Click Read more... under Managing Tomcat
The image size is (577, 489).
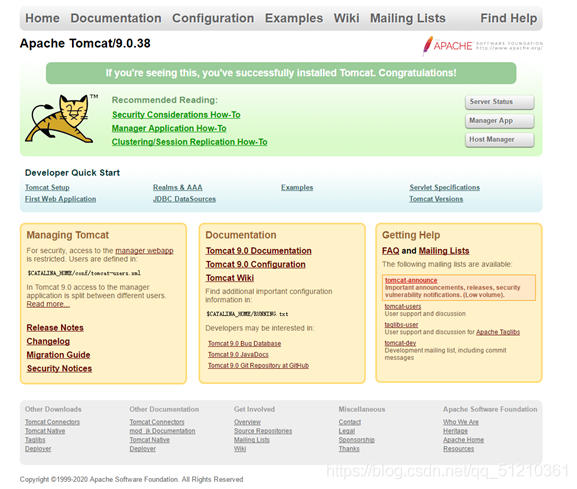click(x=48, y=304)
